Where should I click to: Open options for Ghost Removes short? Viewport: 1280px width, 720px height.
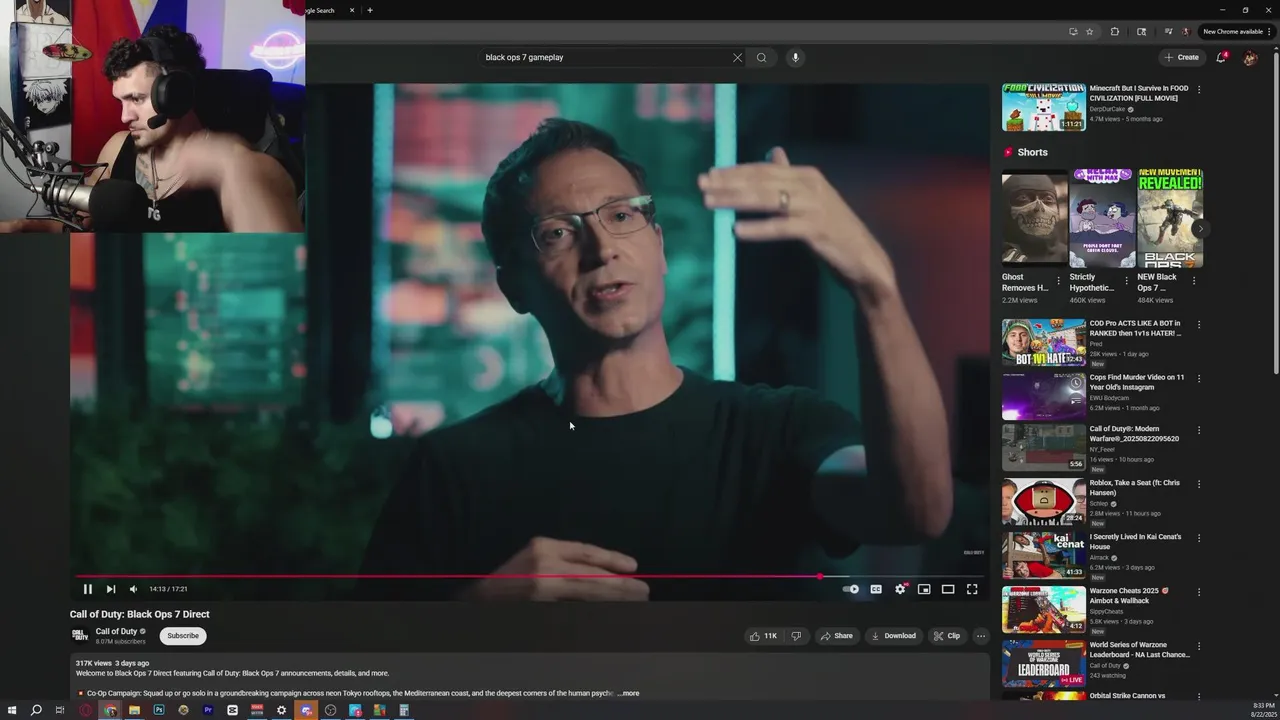point(1058,281)
